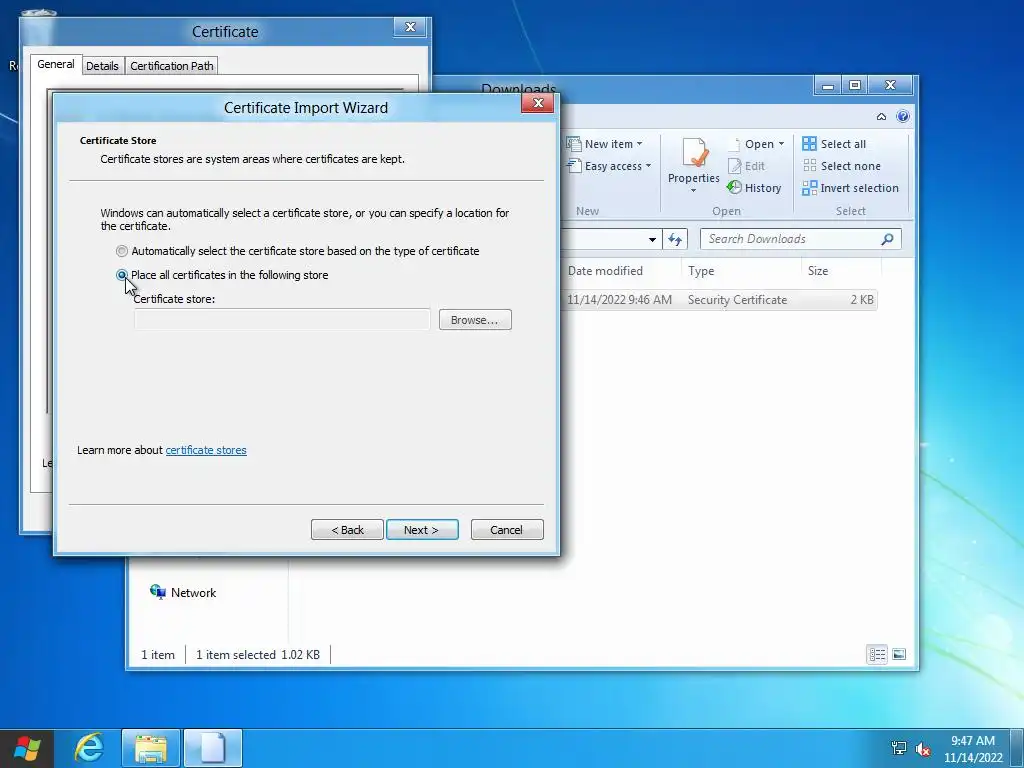Click the certificate document taskbar button

[213, 748]
